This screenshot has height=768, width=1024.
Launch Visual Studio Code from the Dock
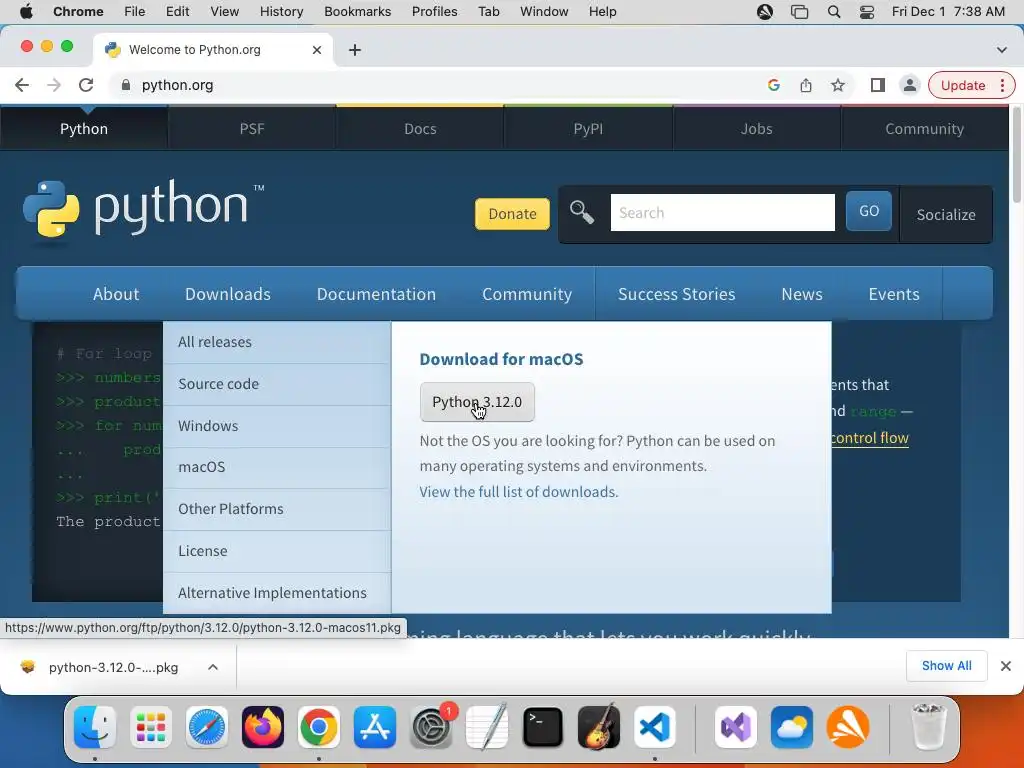pos(654,727)
